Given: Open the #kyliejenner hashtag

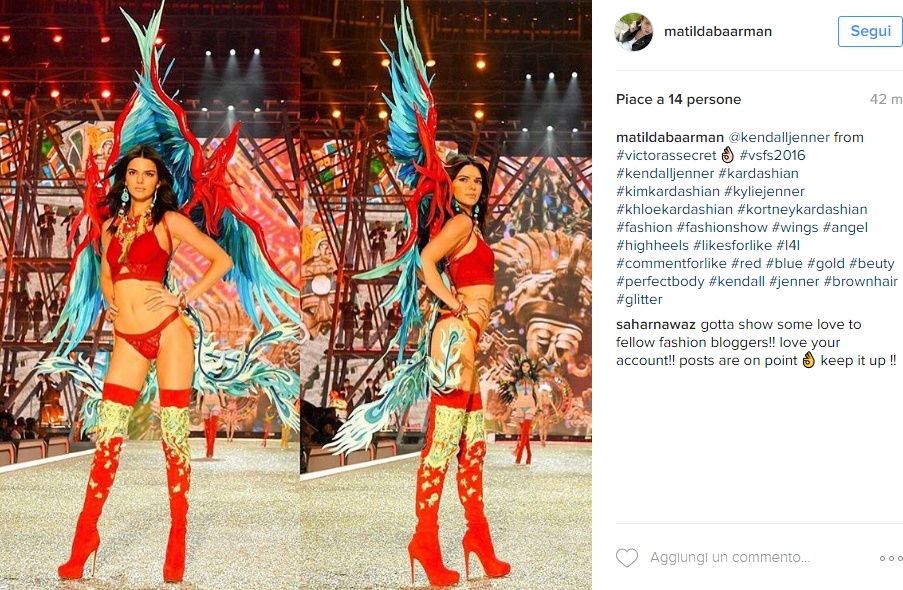Looking at the screenshot, I should (764, 191).
